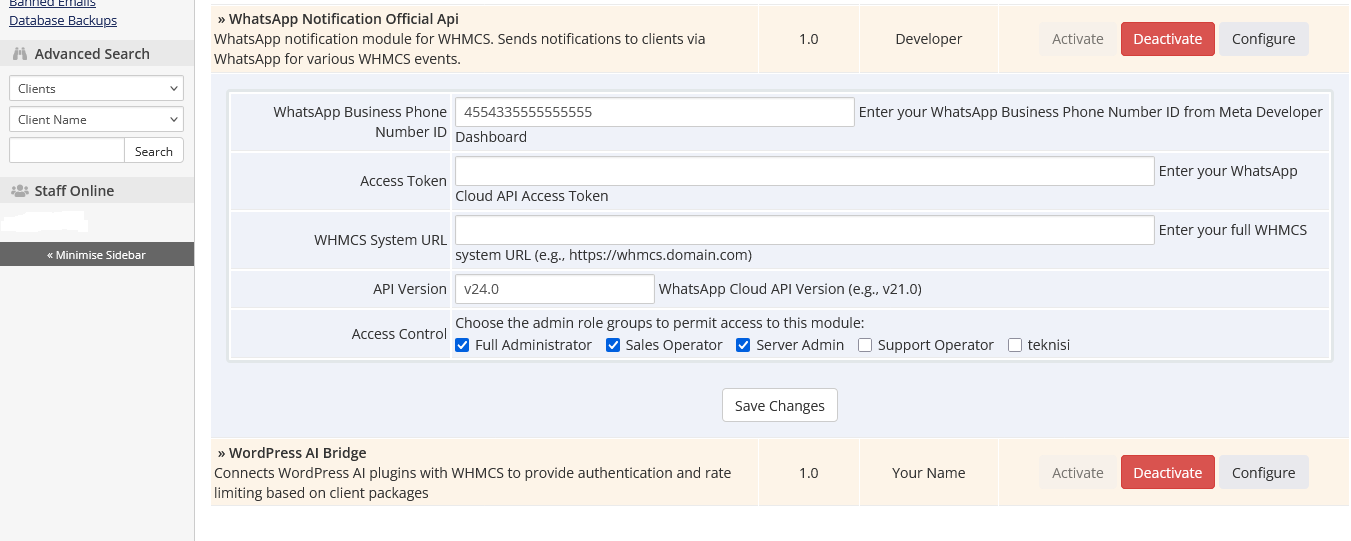Focus the Access Token input field
The image size is (1351, 541).
[x=805, y=171]
